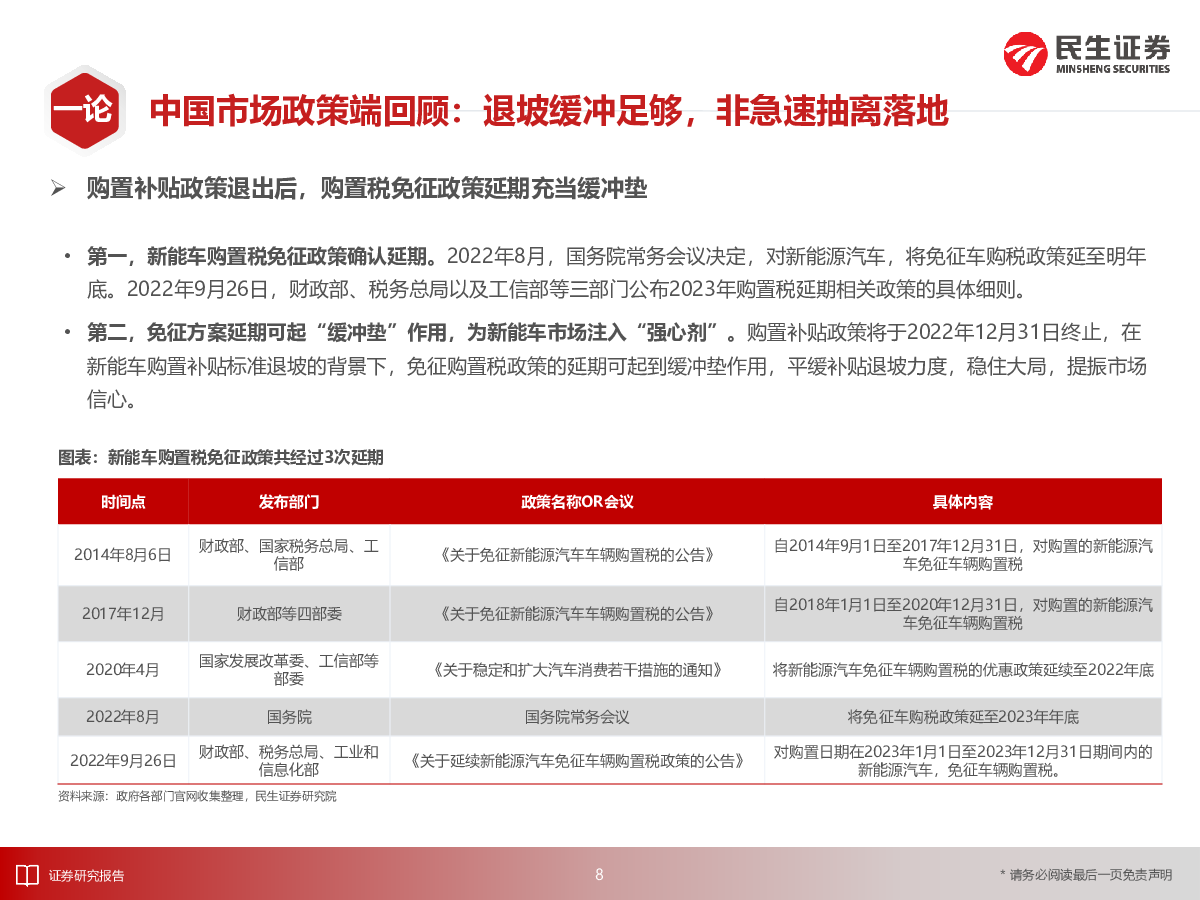The image size is (1200, 900).
Task: Click cell 国家发展改革委、工信部等部委
Action: (x=289, y=670)
